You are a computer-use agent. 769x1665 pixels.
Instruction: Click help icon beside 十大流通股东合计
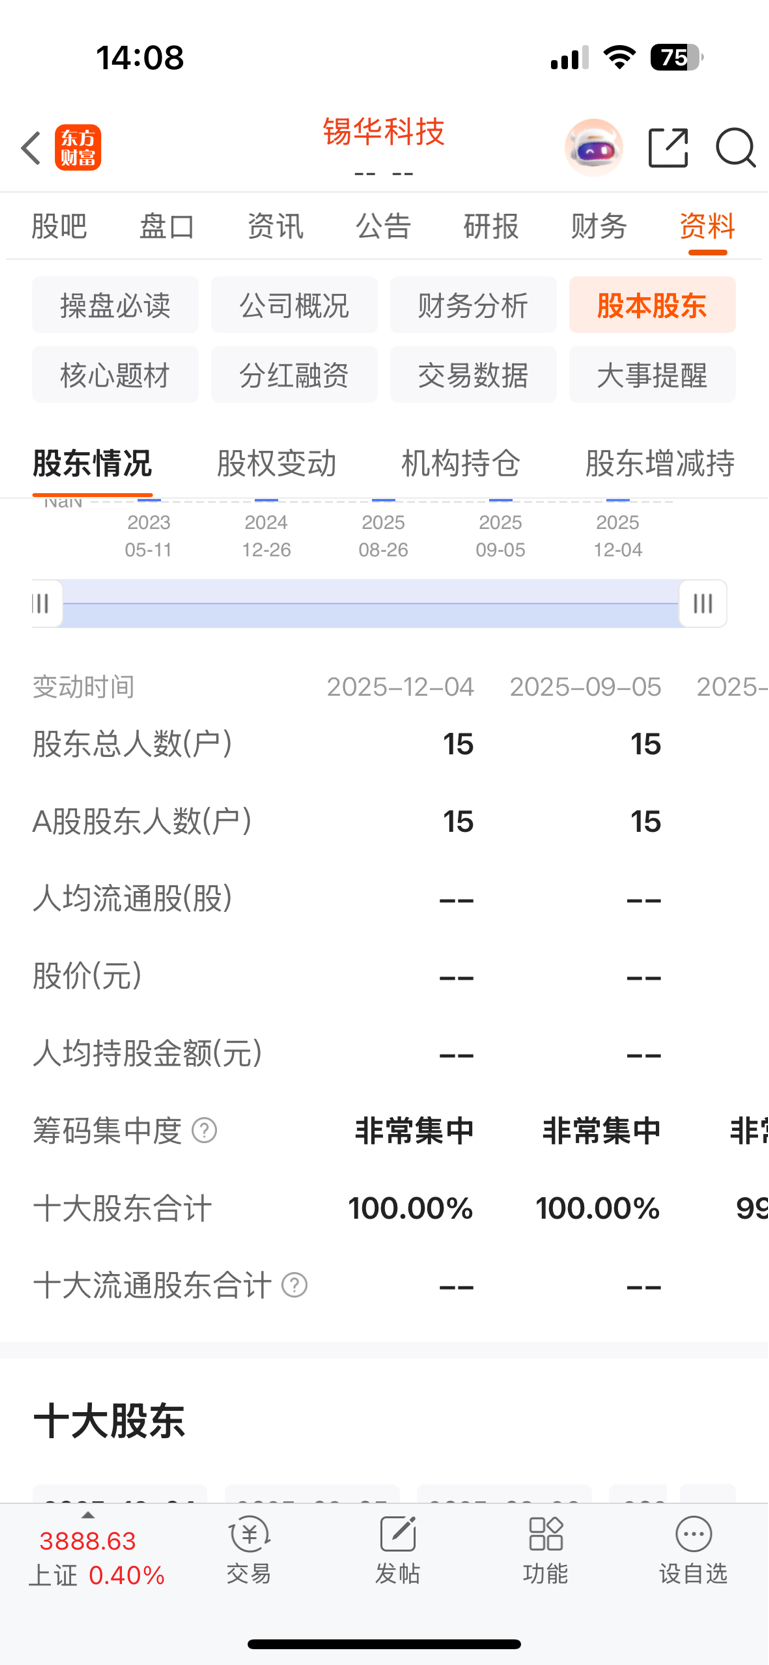click(x=294, y=1285)
